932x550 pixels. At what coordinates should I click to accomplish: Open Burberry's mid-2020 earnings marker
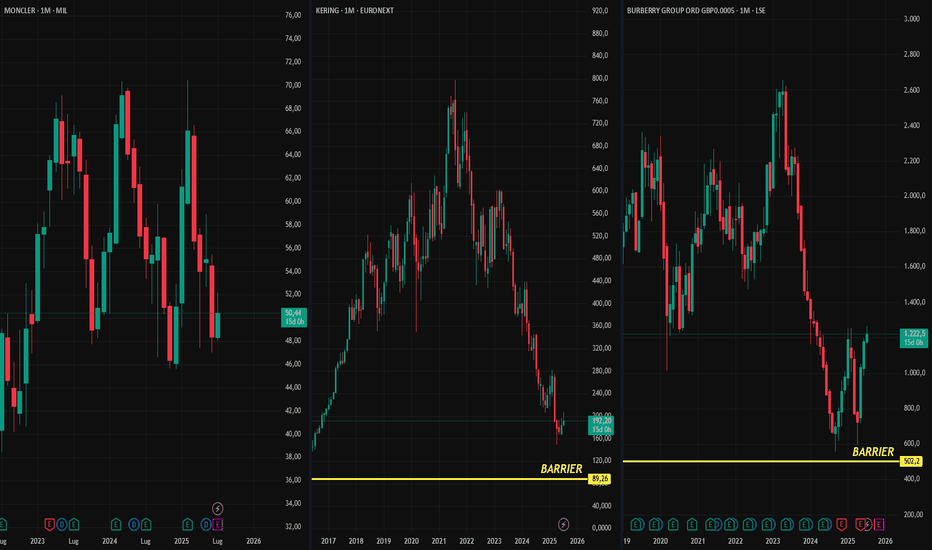point(673,524)
